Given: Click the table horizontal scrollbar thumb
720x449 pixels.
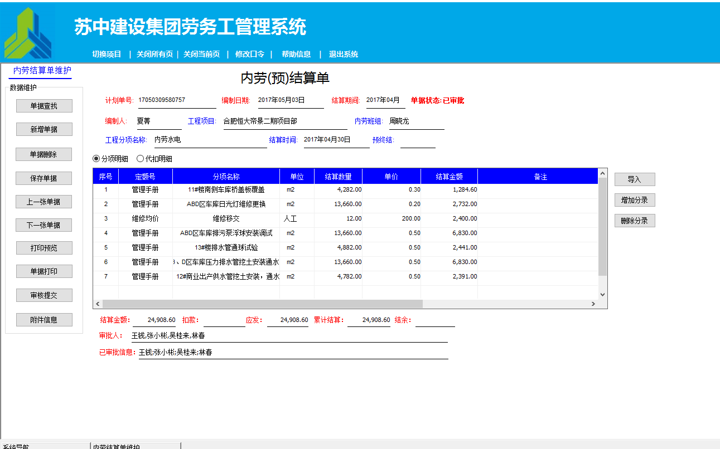Looking at the screenshot, I should click(262, 304).
